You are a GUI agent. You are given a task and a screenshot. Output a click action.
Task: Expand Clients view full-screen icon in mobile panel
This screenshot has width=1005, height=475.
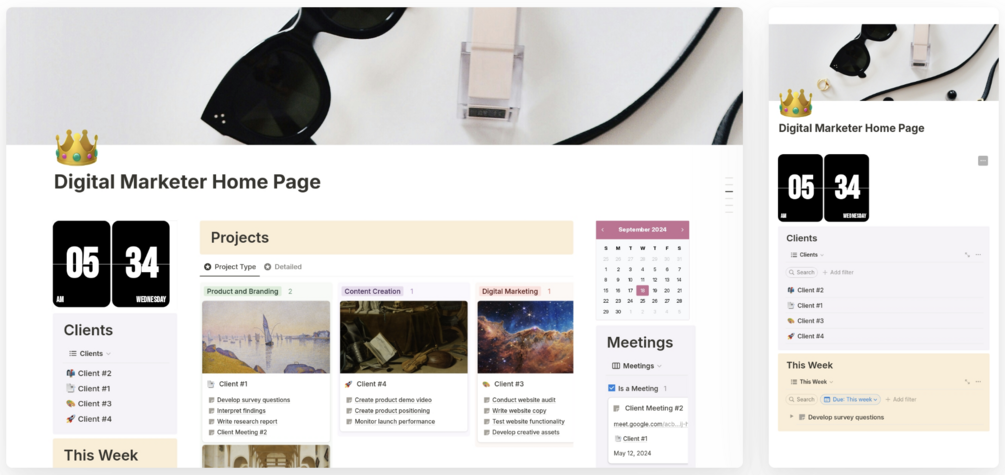point(967,254)
